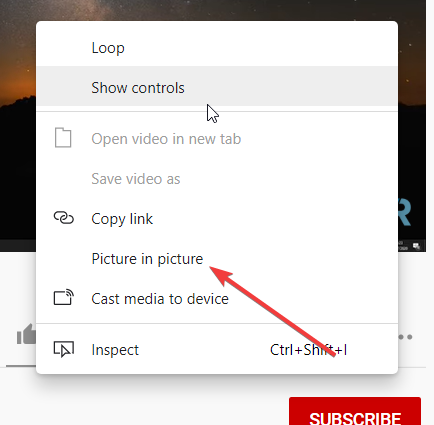Image resolution: width=434 pixels, height=425 pixels.
Task: Click the blank page icon in menu
Action: pyautogui.click(x=63, y=137)
